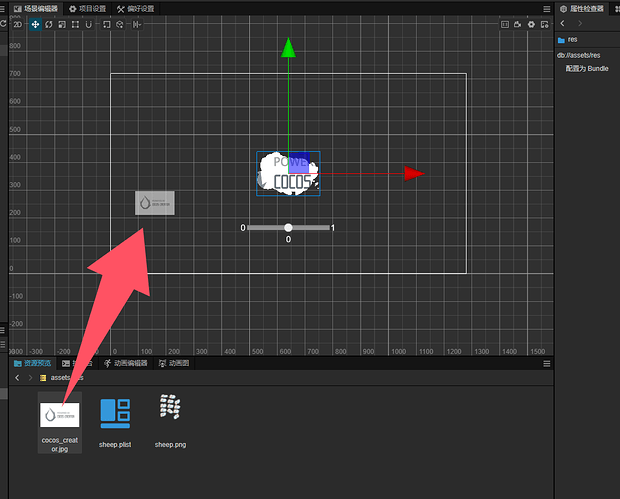The image size is (620, 499).
Task: Open left panel hamburger menu at top
Action: (x=2, y=9)
